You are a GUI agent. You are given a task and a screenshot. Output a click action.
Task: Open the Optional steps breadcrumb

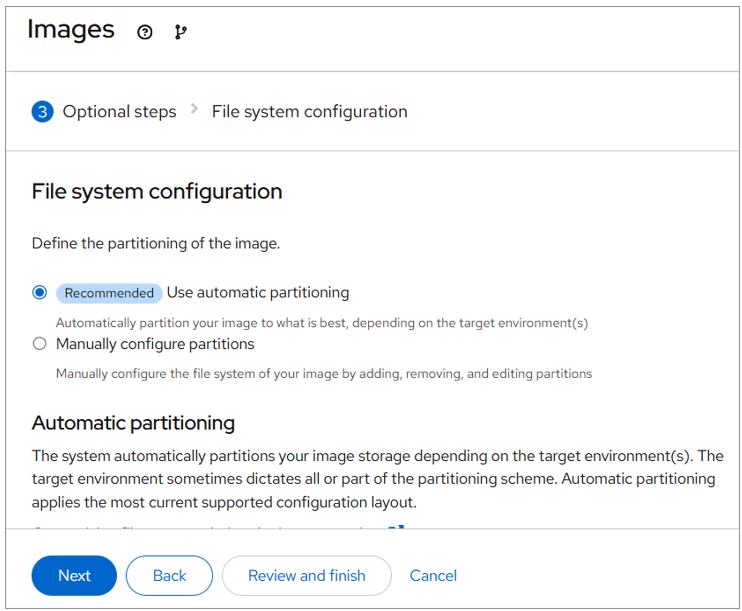click(x=119, y=112)
